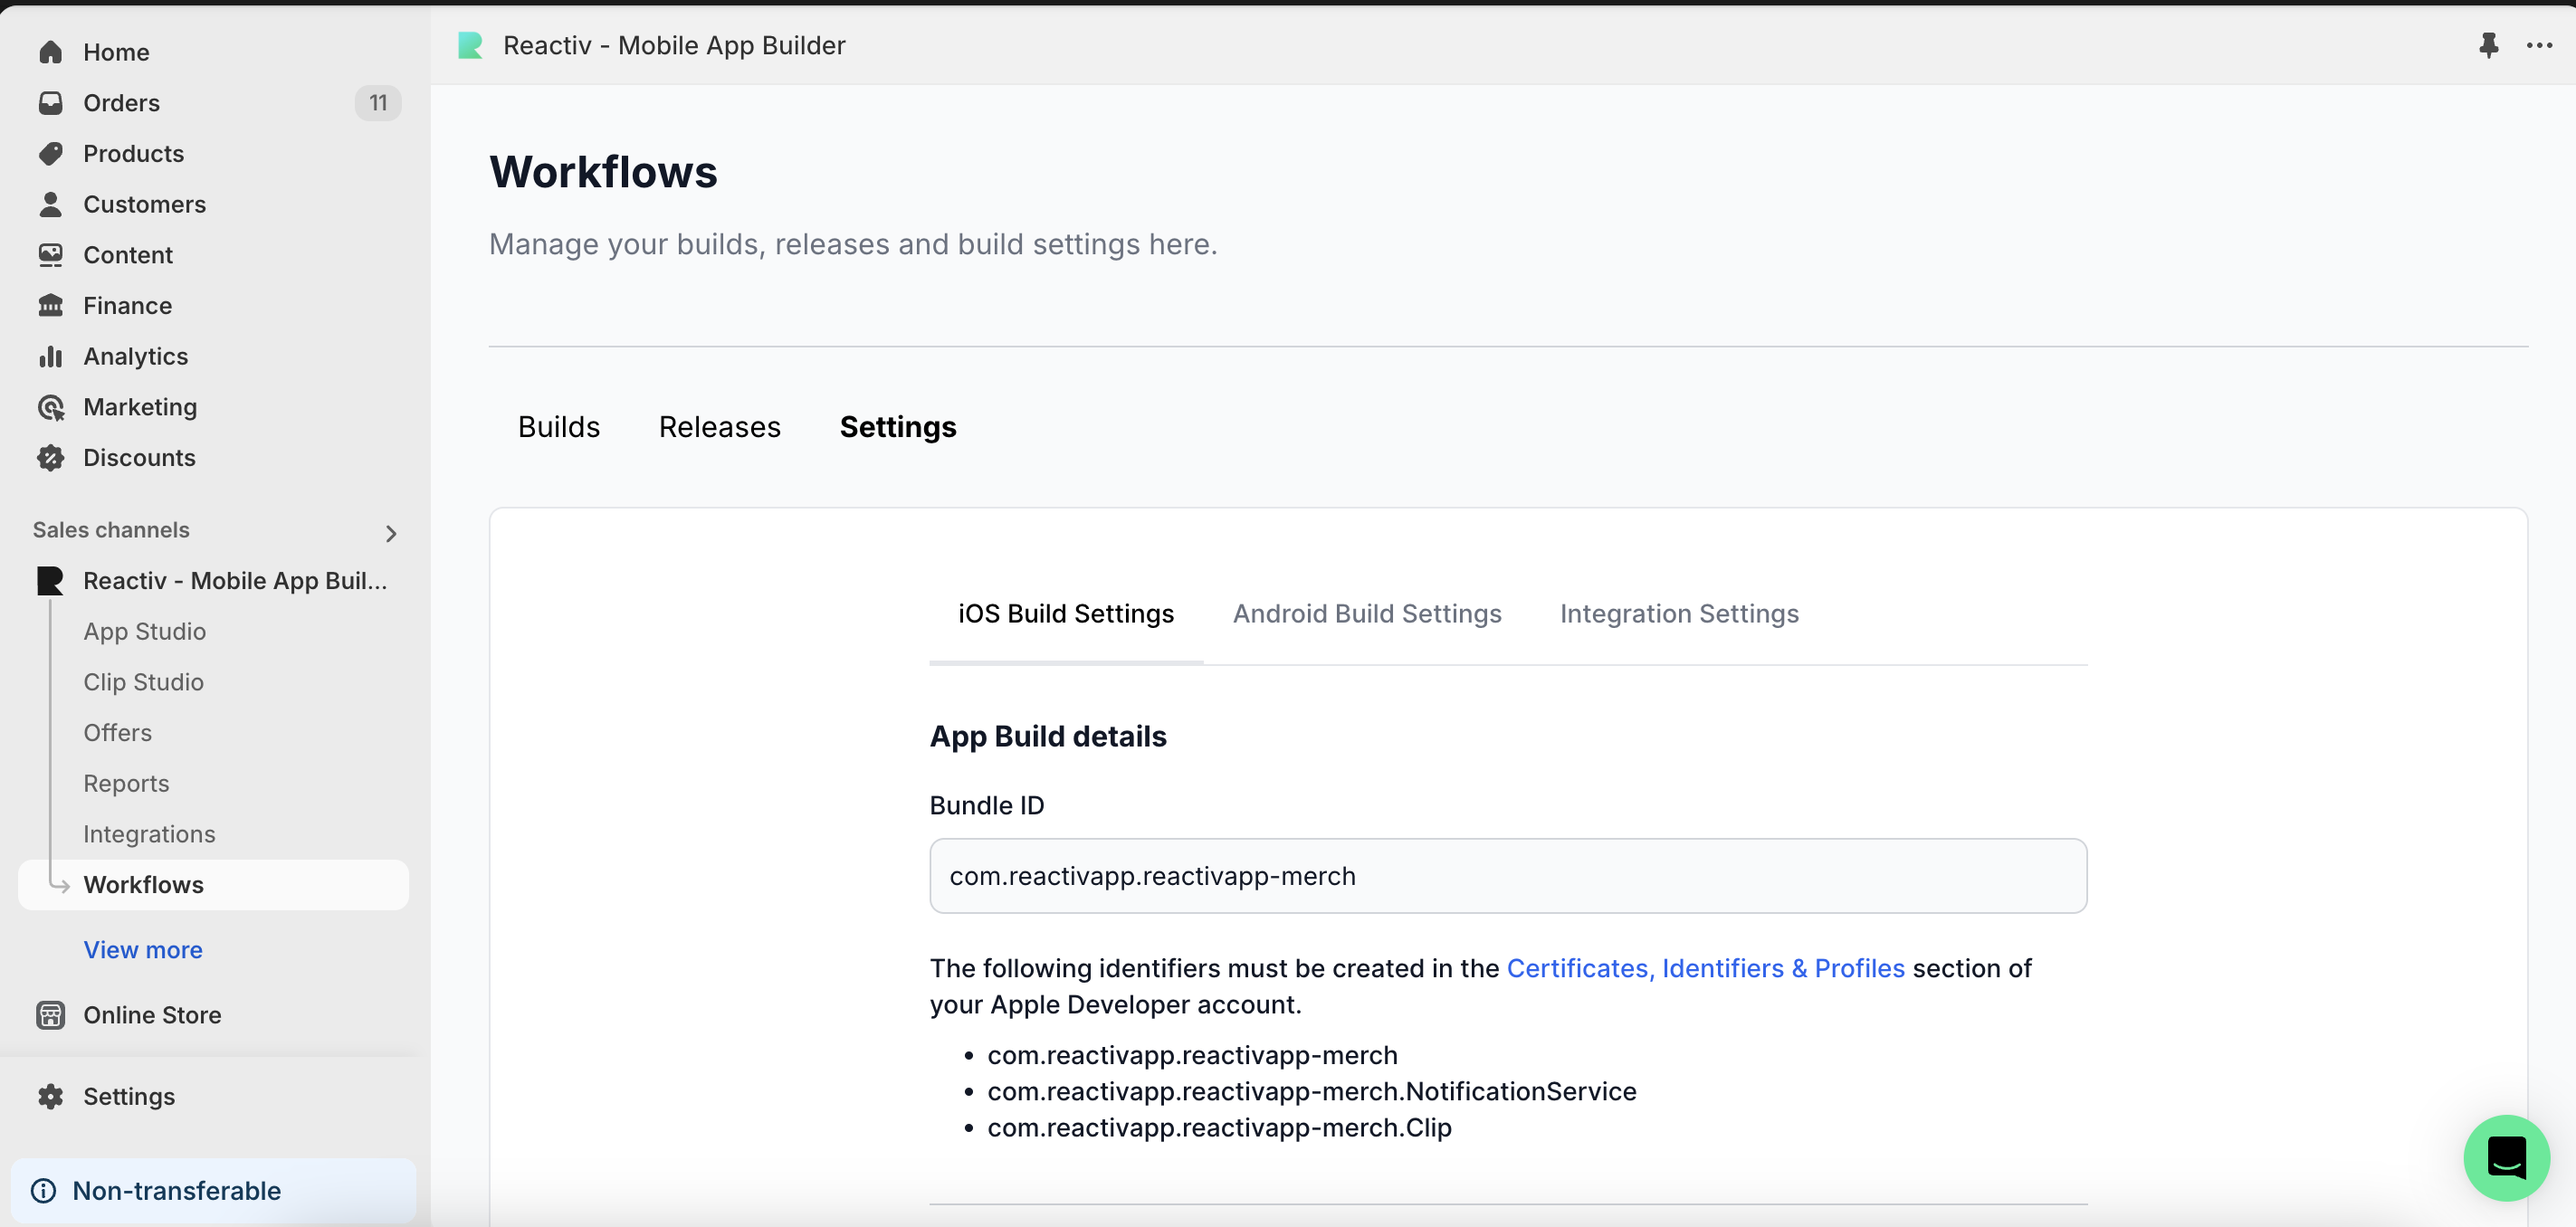This screenshot has height=1227, width=2576.
Task: Open Android Build Settings tab
Action: 1366,614
